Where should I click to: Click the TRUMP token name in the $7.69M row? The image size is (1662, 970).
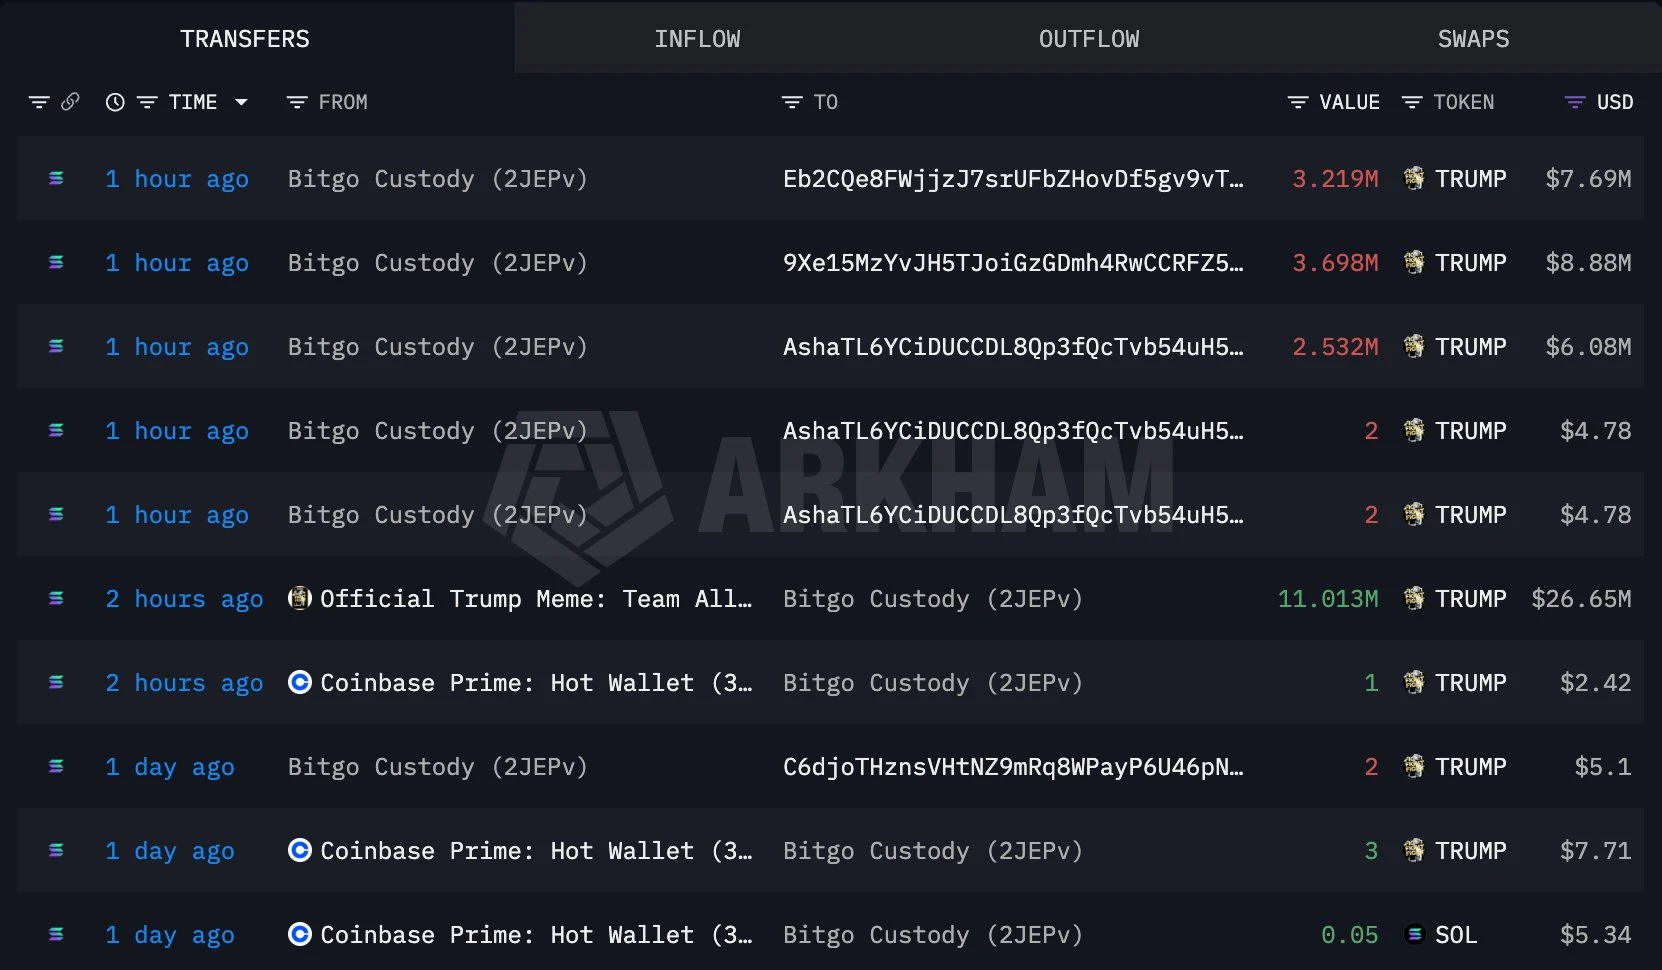1471,179
